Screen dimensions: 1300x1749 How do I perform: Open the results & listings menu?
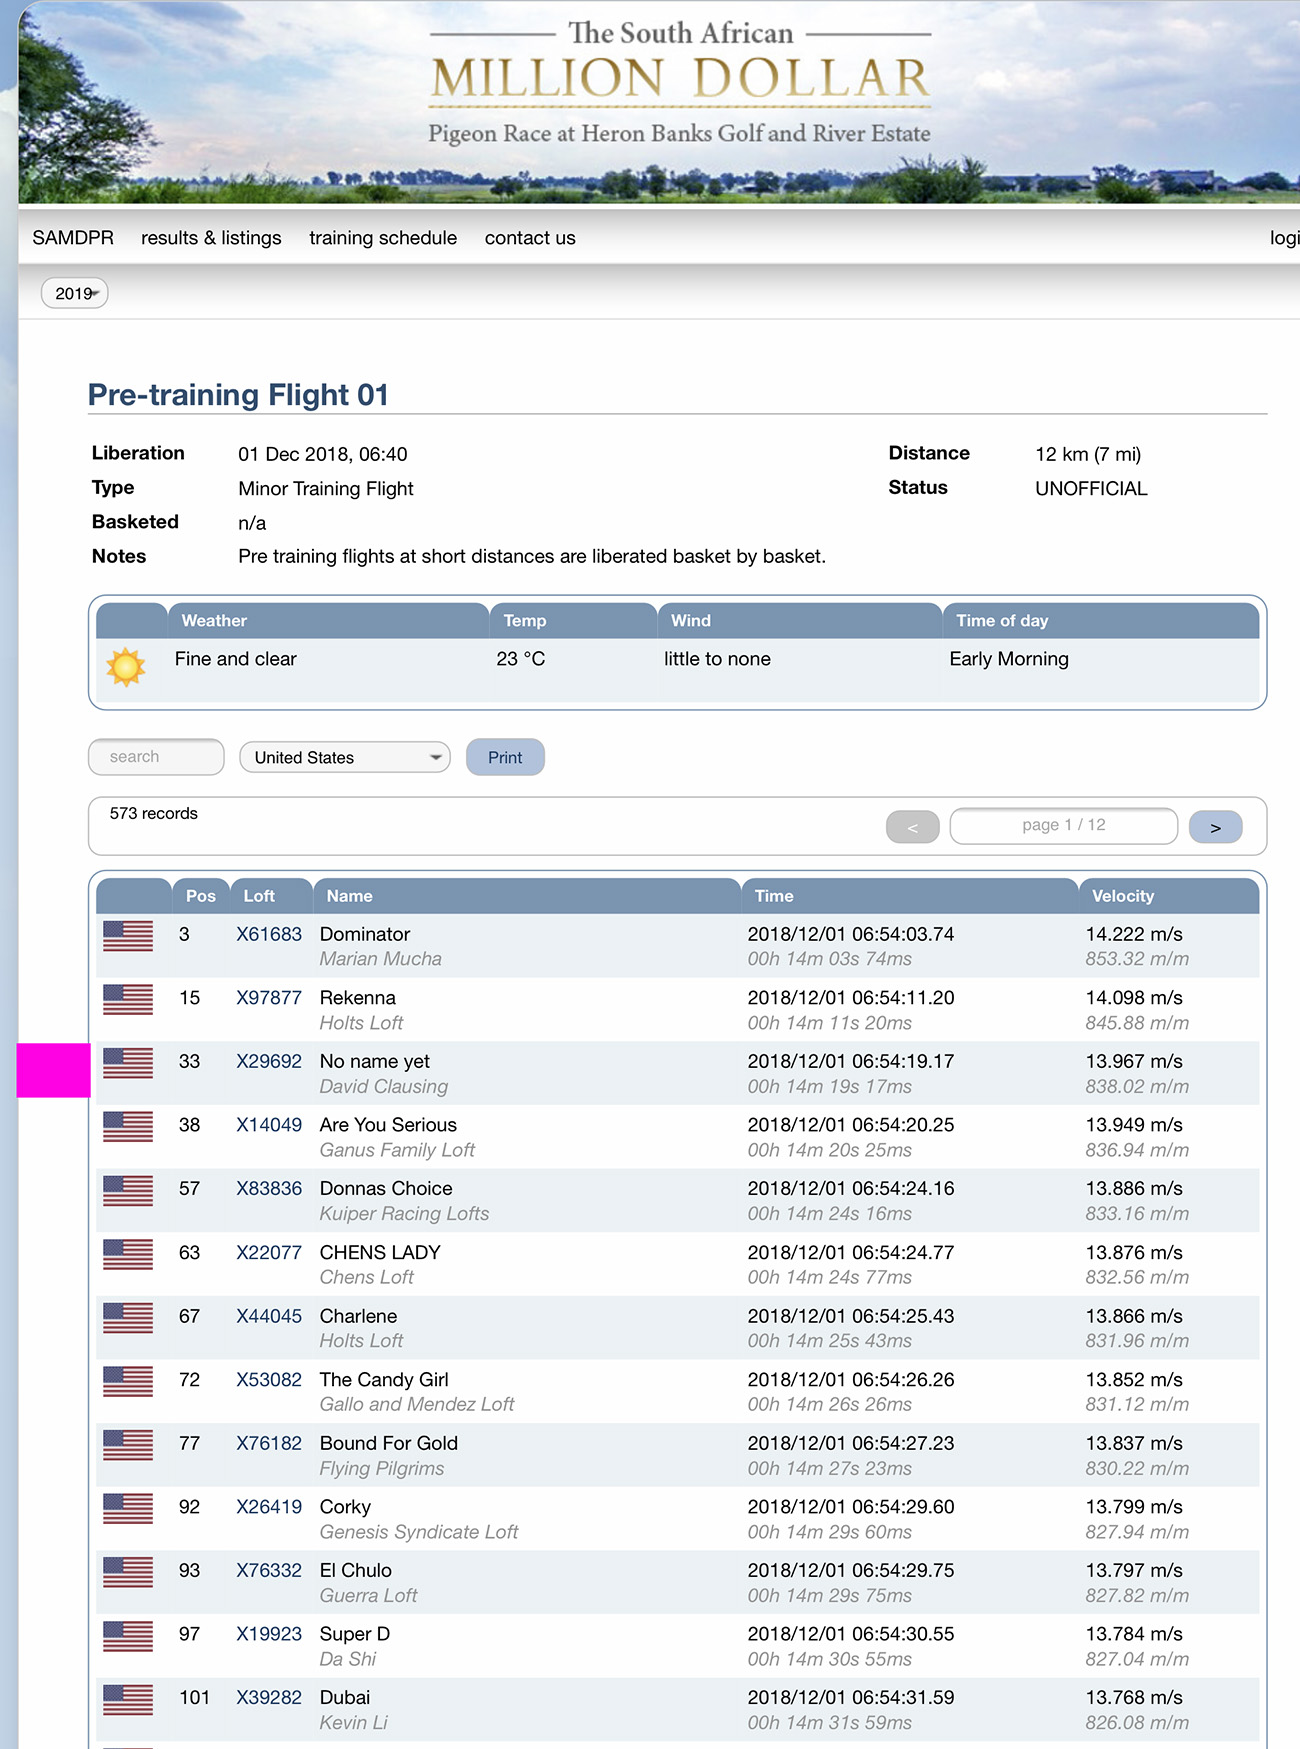(211, 238)
